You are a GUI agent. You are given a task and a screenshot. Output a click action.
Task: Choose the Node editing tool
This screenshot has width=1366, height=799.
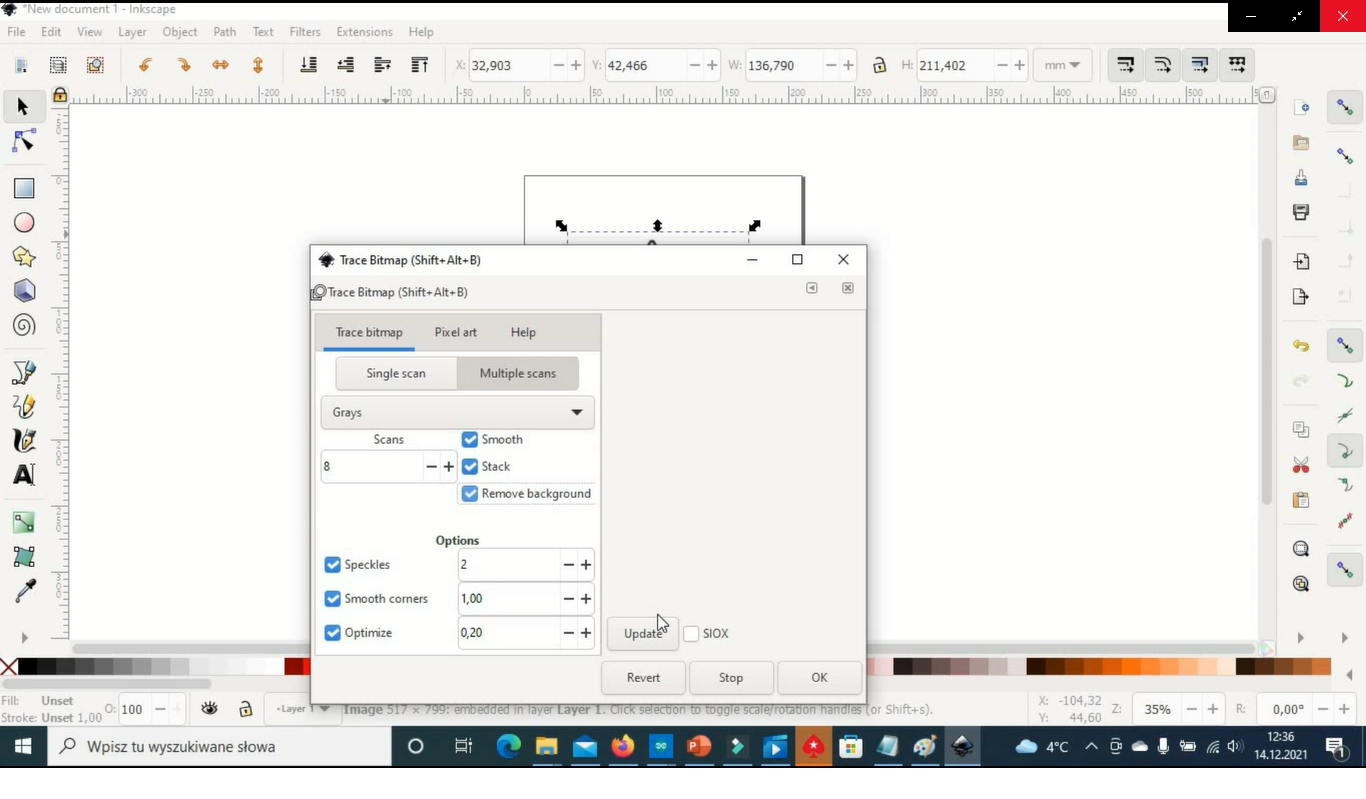pyautogui.click(x=23, y=141)
